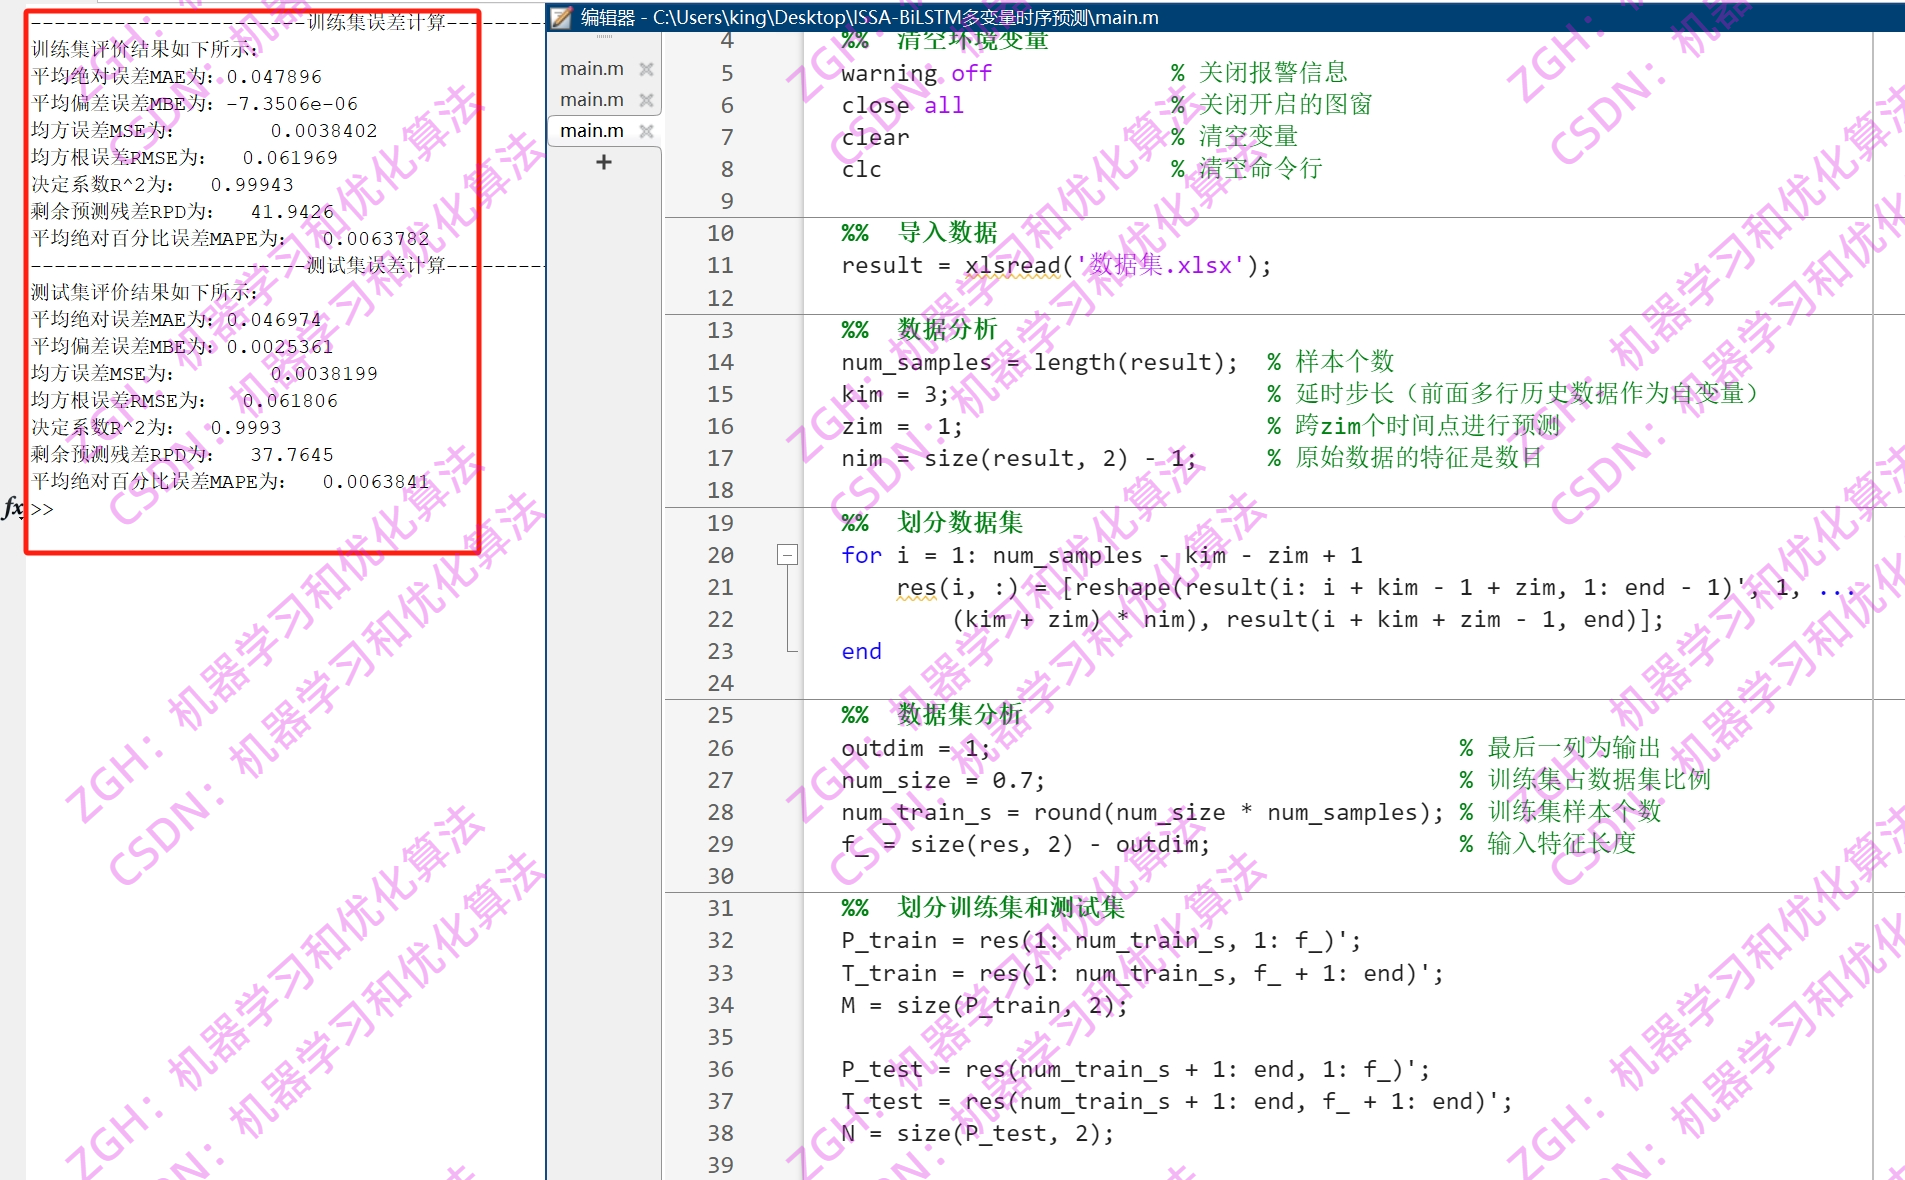1905x1180 pixels.
Task: Switch to the topmost main.m tab
Action: (x=592, y=69)
